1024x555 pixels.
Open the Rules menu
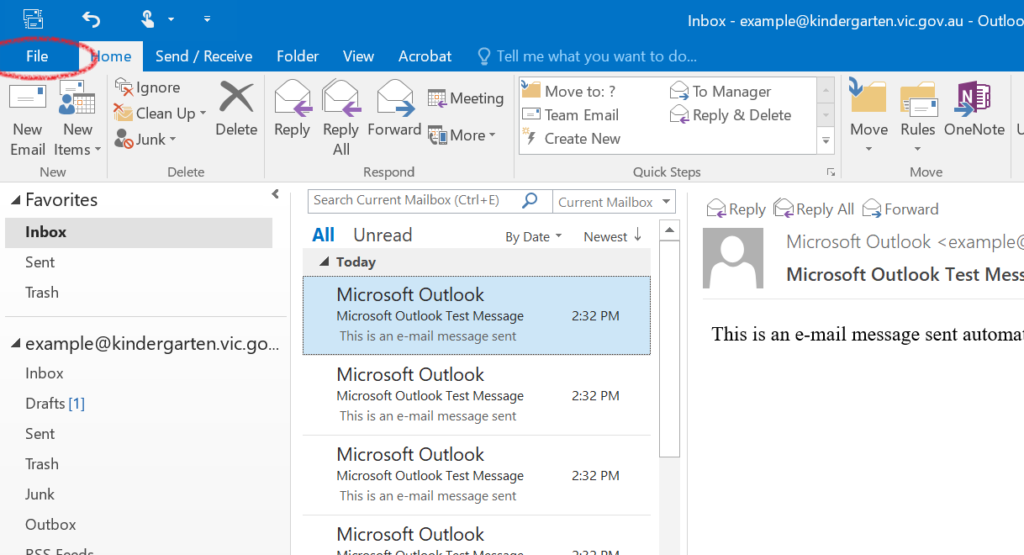pyautogui.click(x=918, y=117)
